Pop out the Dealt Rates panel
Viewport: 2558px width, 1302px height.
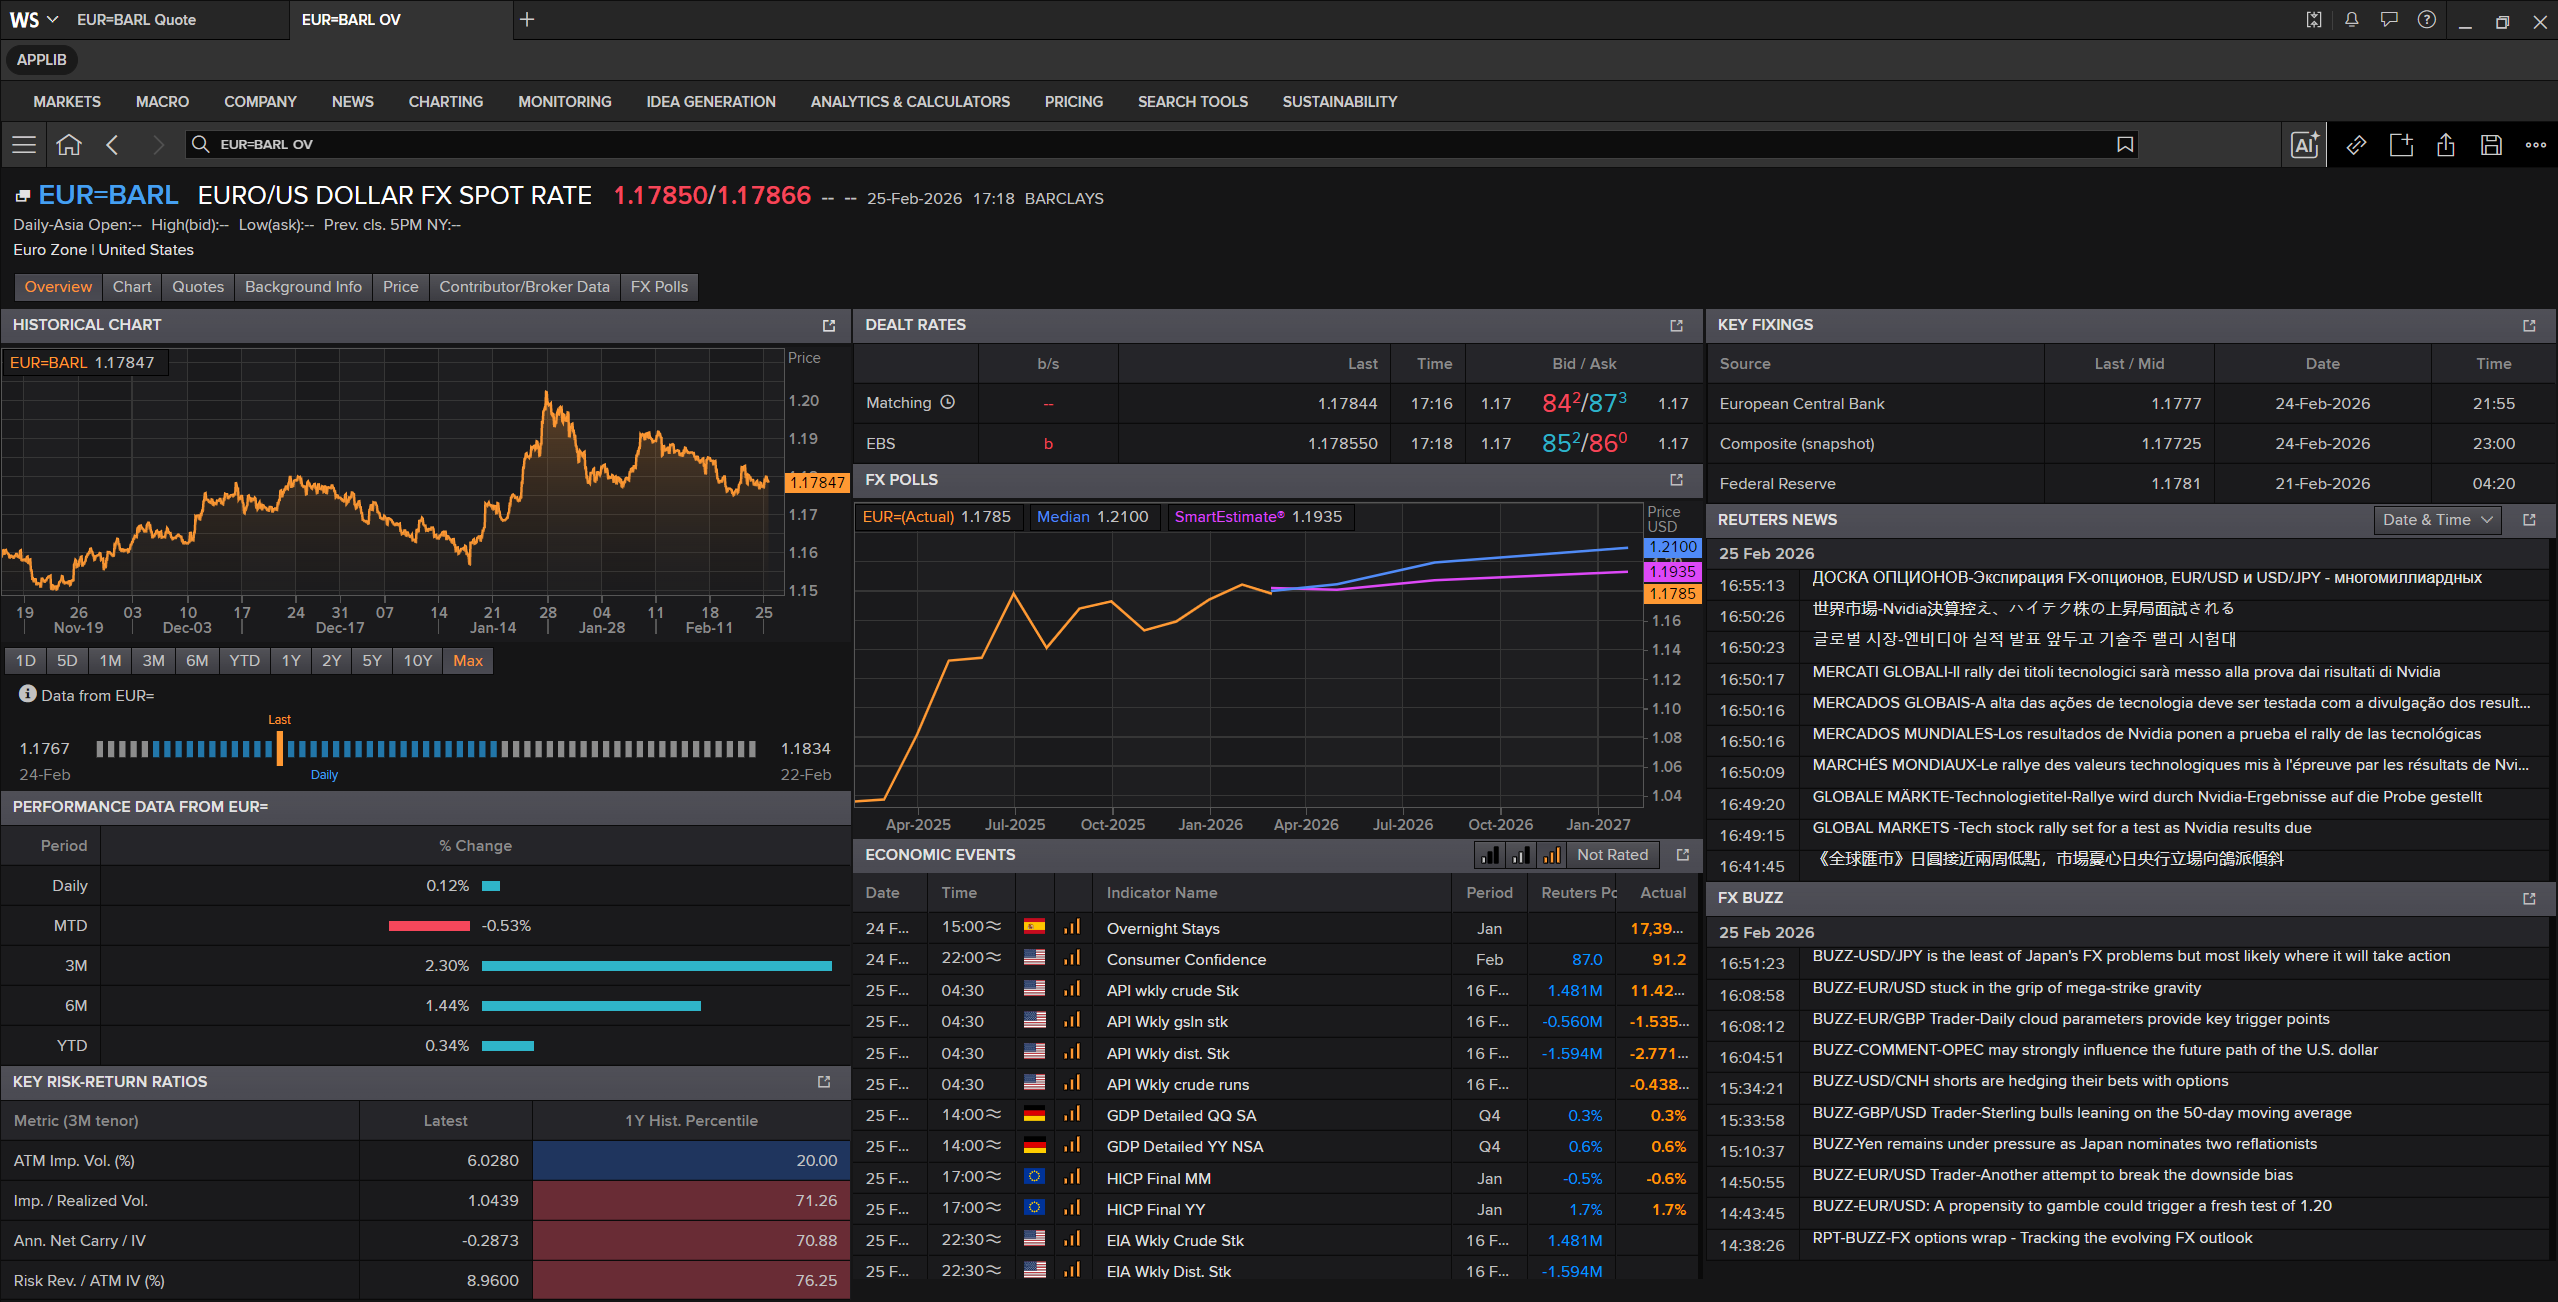(1677, 326)
